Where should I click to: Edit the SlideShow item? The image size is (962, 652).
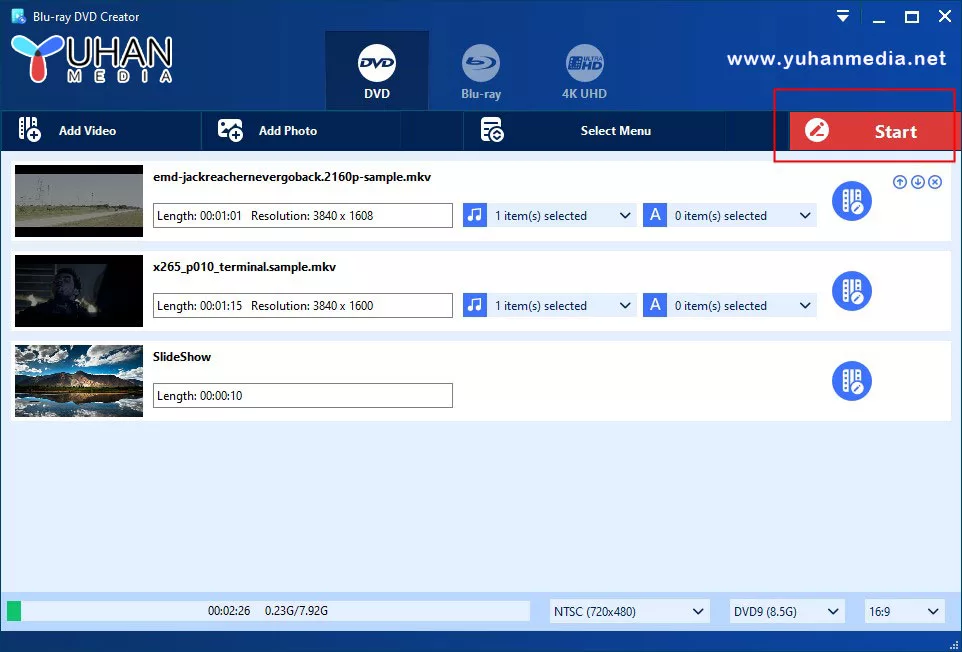pos(851,381)
